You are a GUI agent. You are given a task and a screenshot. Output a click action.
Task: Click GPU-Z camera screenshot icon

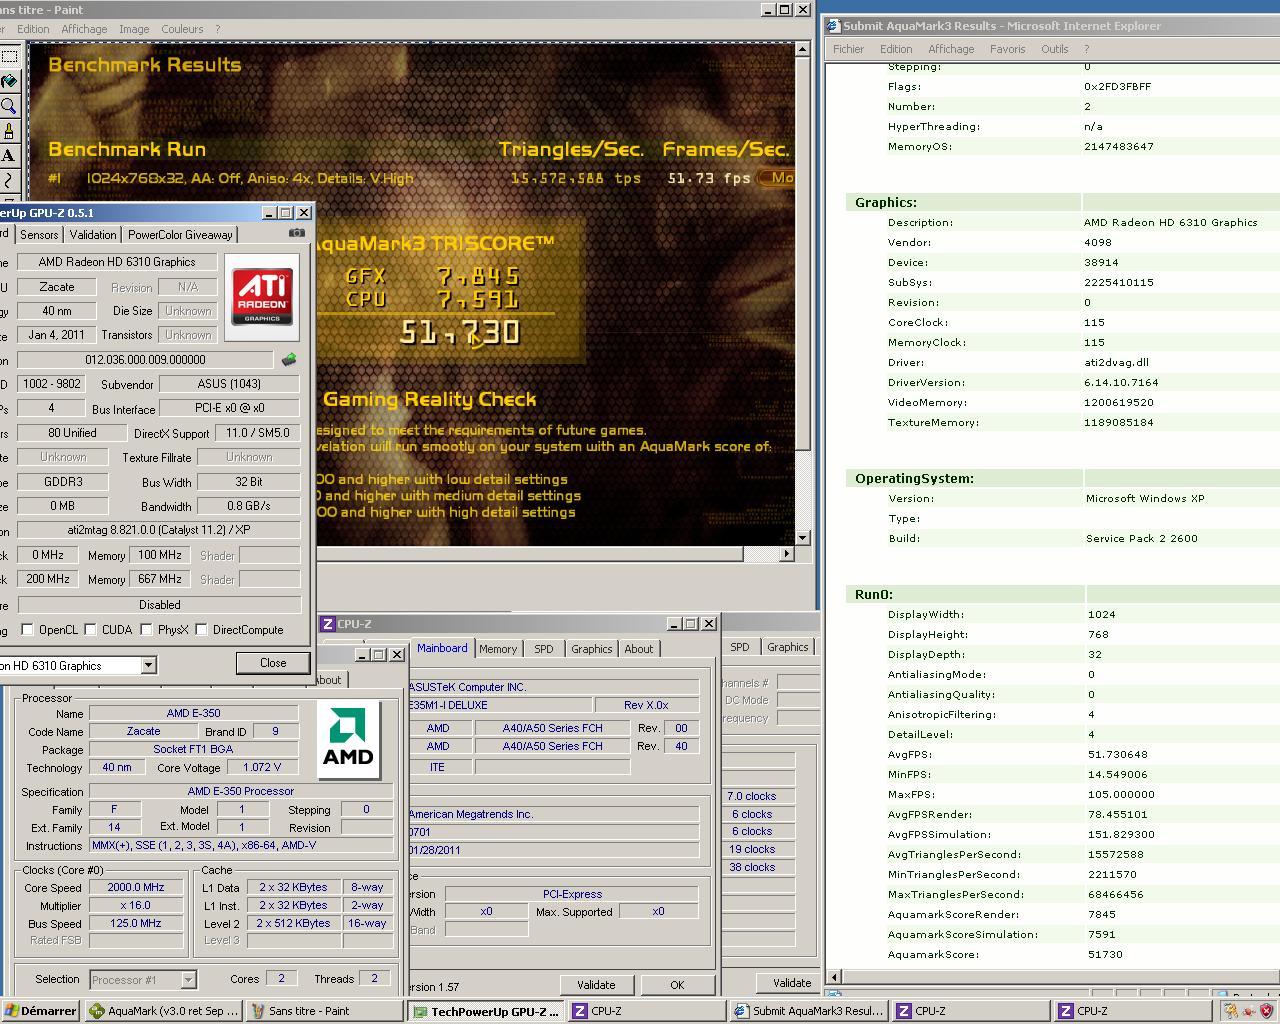click(297, 233)
